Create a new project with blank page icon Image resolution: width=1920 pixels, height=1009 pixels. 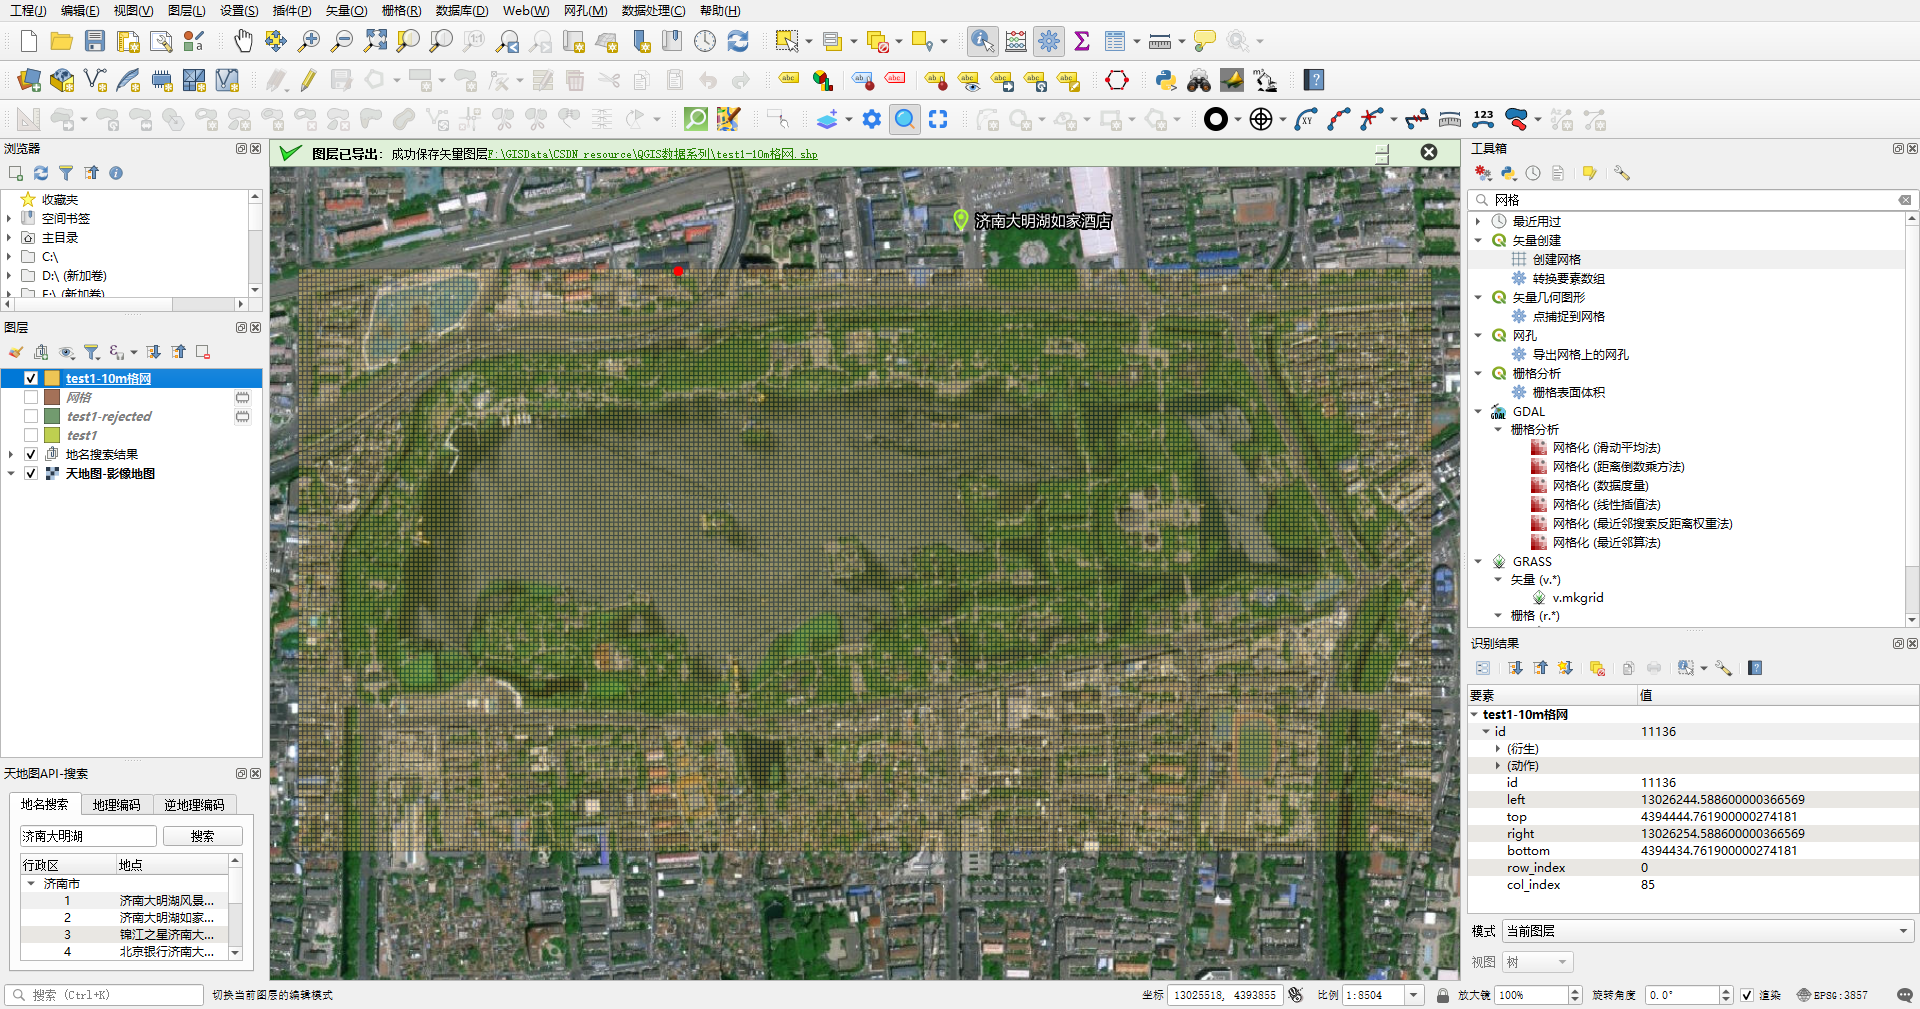29,41
